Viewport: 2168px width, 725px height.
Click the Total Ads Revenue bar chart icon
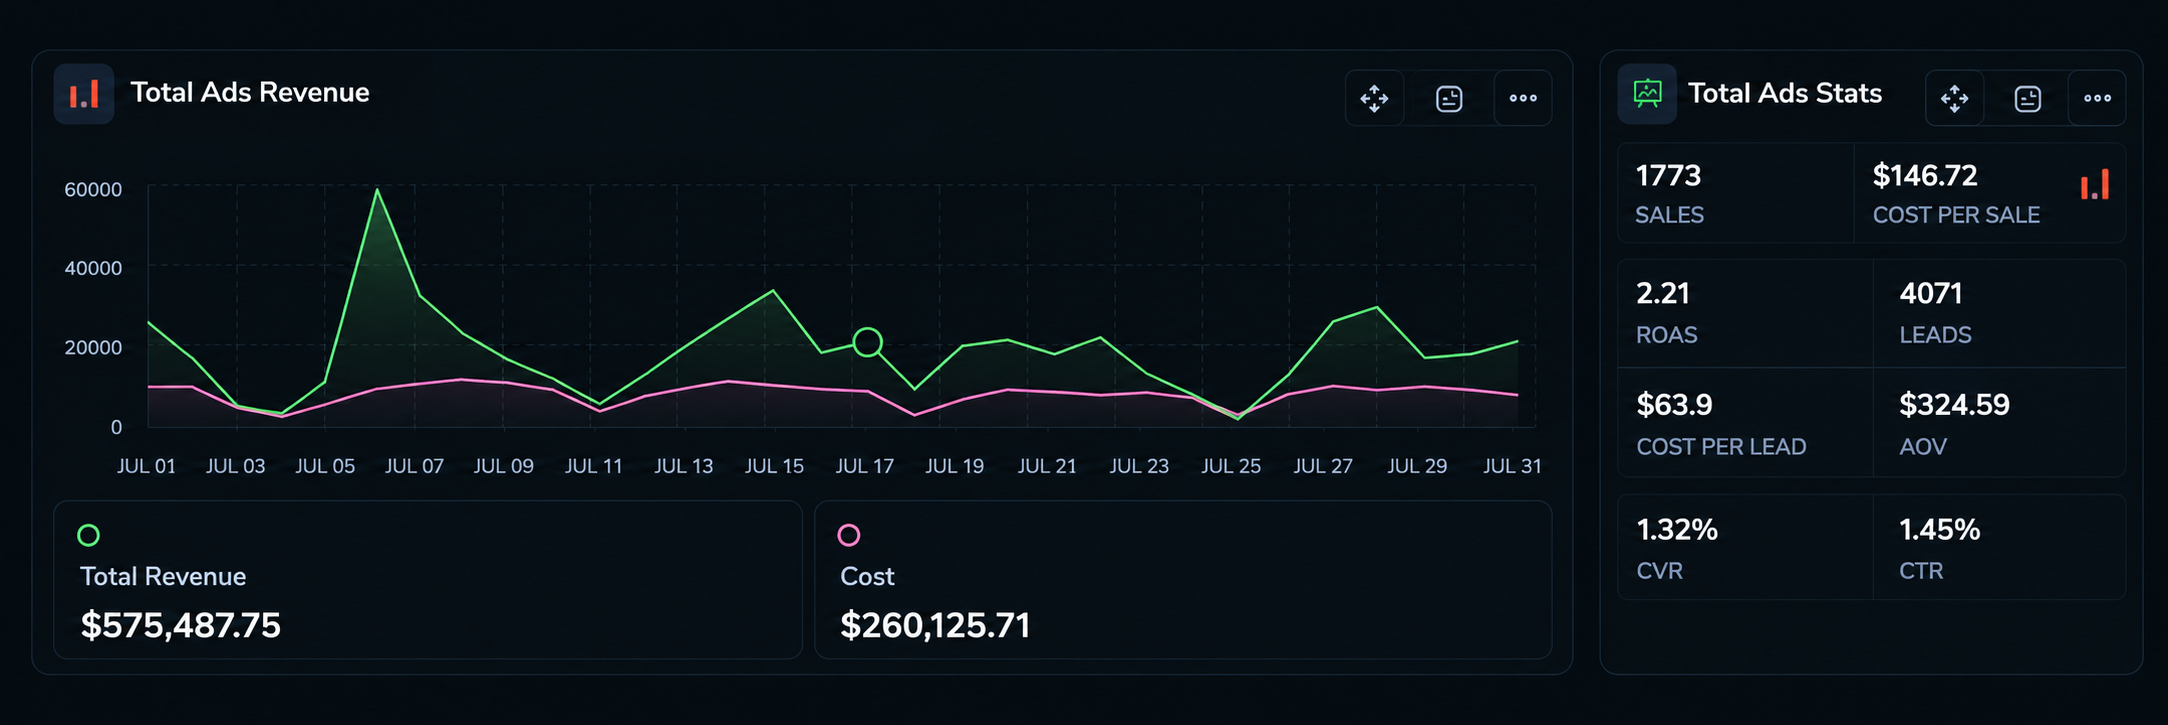tap(84, 94)
